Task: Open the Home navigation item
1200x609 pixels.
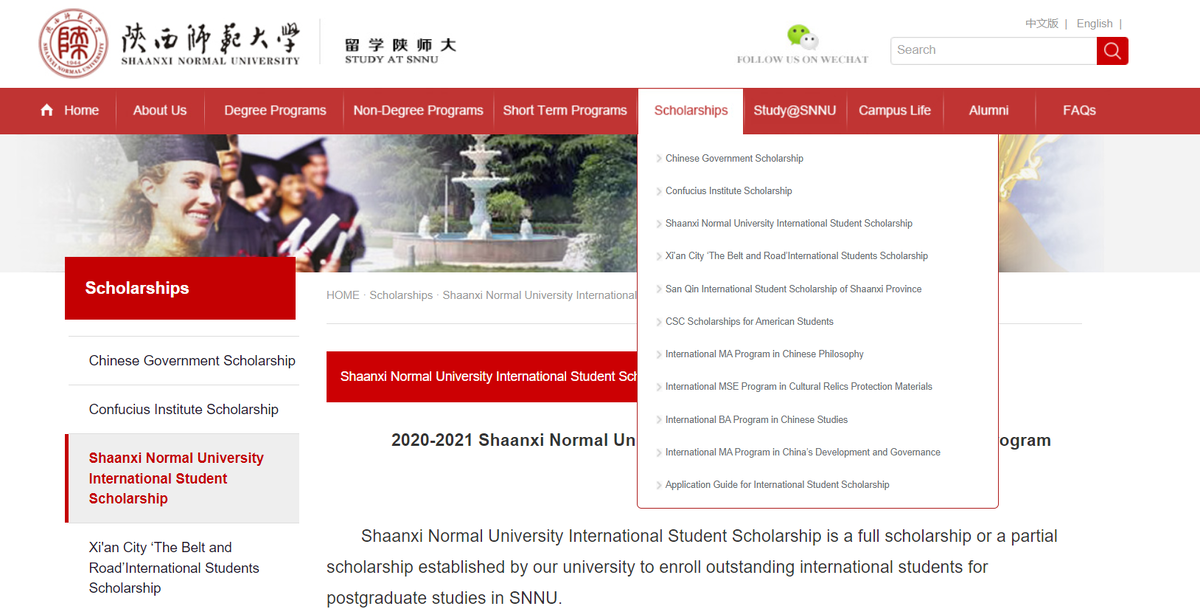Action: click(x=81, y=110)
